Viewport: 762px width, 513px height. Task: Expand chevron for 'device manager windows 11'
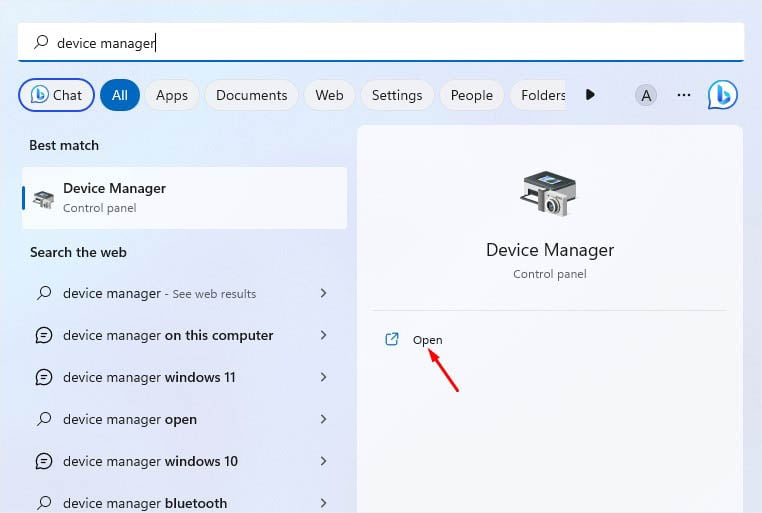(323, 377)
